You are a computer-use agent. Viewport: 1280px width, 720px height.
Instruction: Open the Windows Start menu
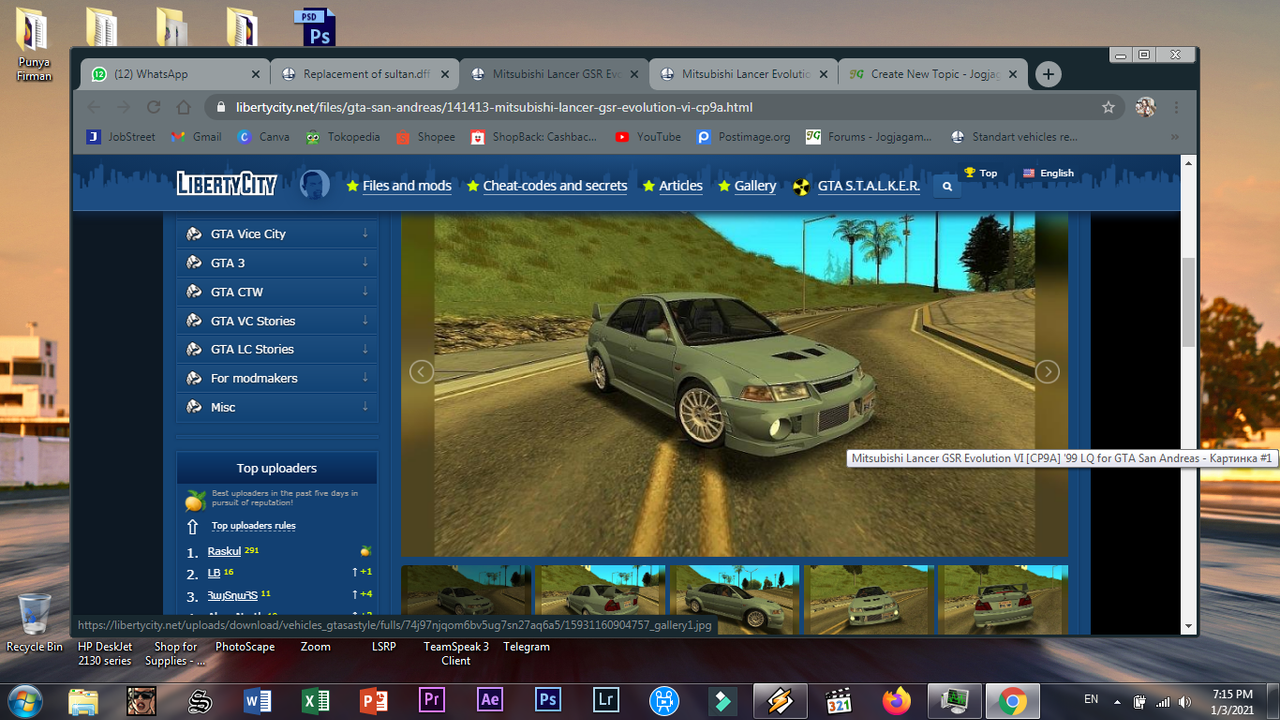(24, 700)
